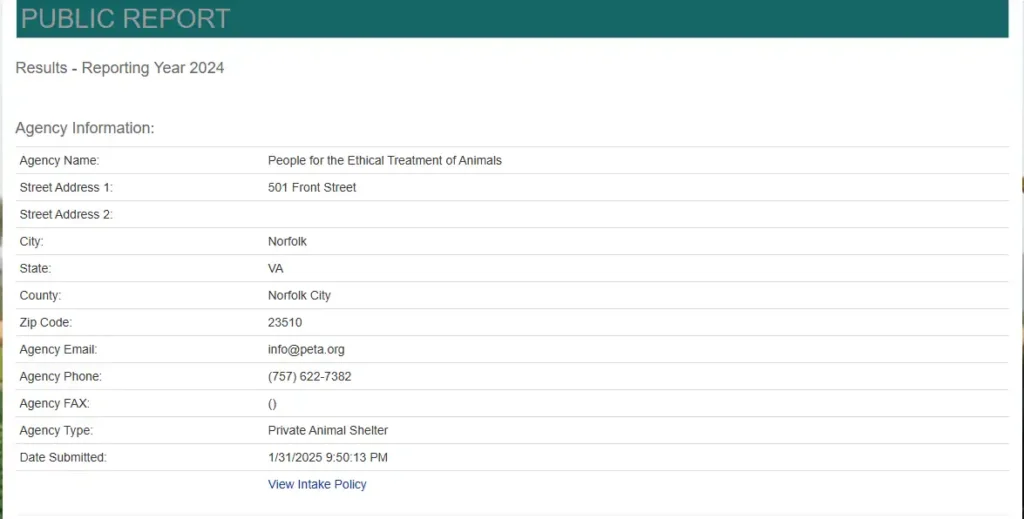Click the 'Street Address 1:' label
Image resolution: width=1024 pixels, height=519 pixels.
[66, 187]
